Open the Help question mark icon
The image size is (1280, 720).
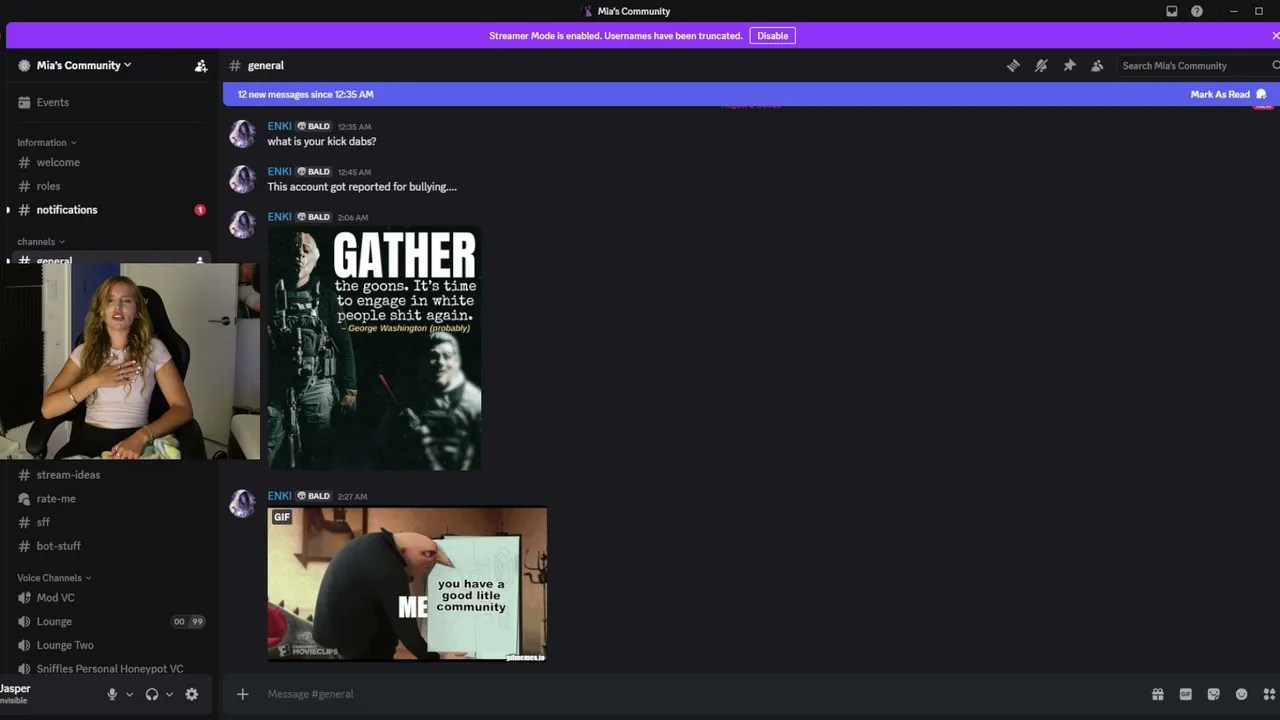click(1197, 11)
